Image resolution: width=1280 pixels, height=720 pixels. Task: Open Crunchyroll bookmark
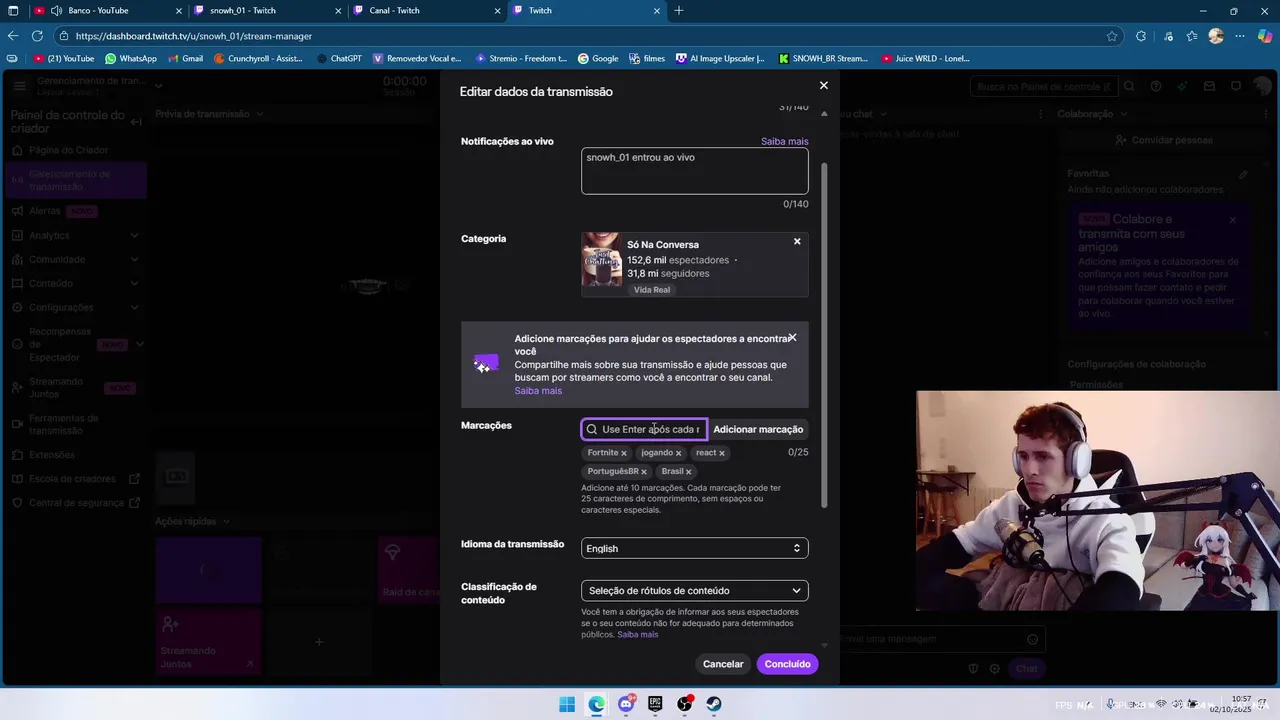coord(258,59)
